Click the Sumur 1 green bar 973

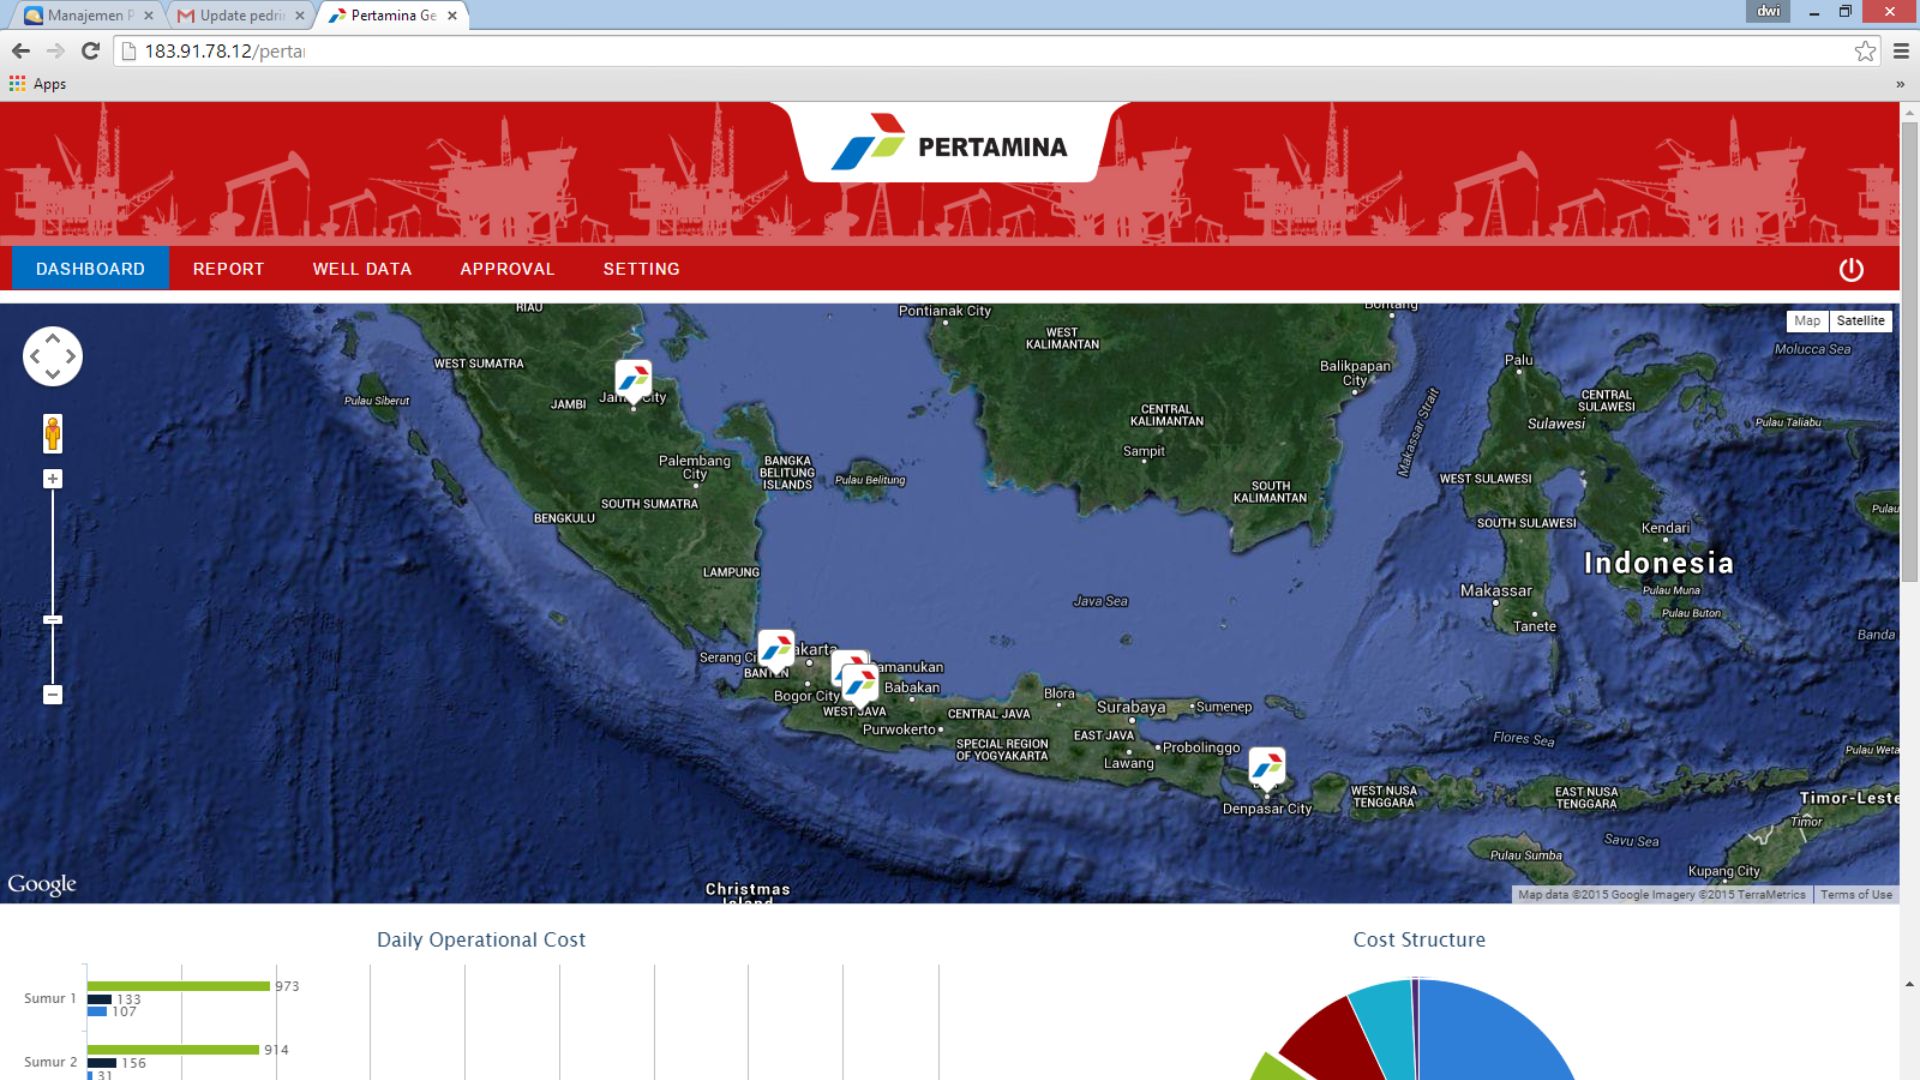[179, 986]
